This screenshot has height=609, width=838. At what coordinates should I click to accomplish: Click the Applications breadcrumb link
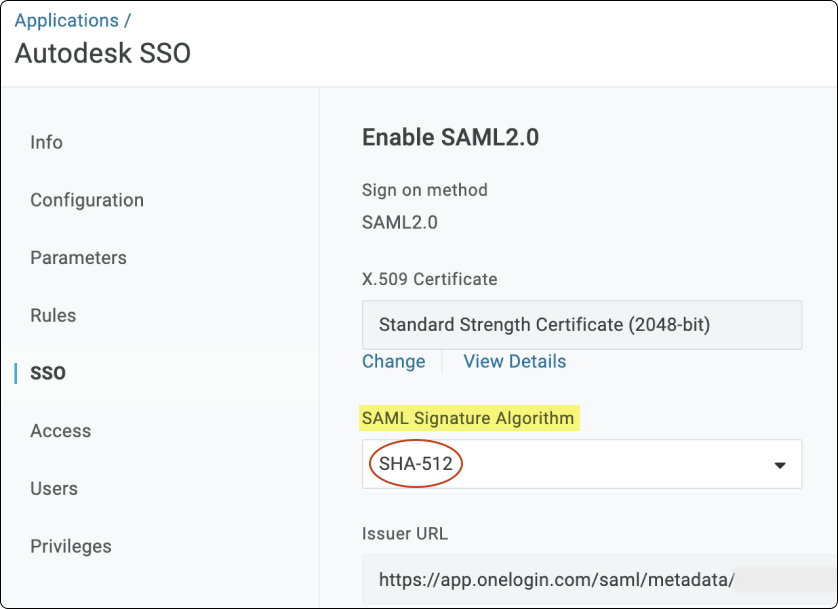64,20
